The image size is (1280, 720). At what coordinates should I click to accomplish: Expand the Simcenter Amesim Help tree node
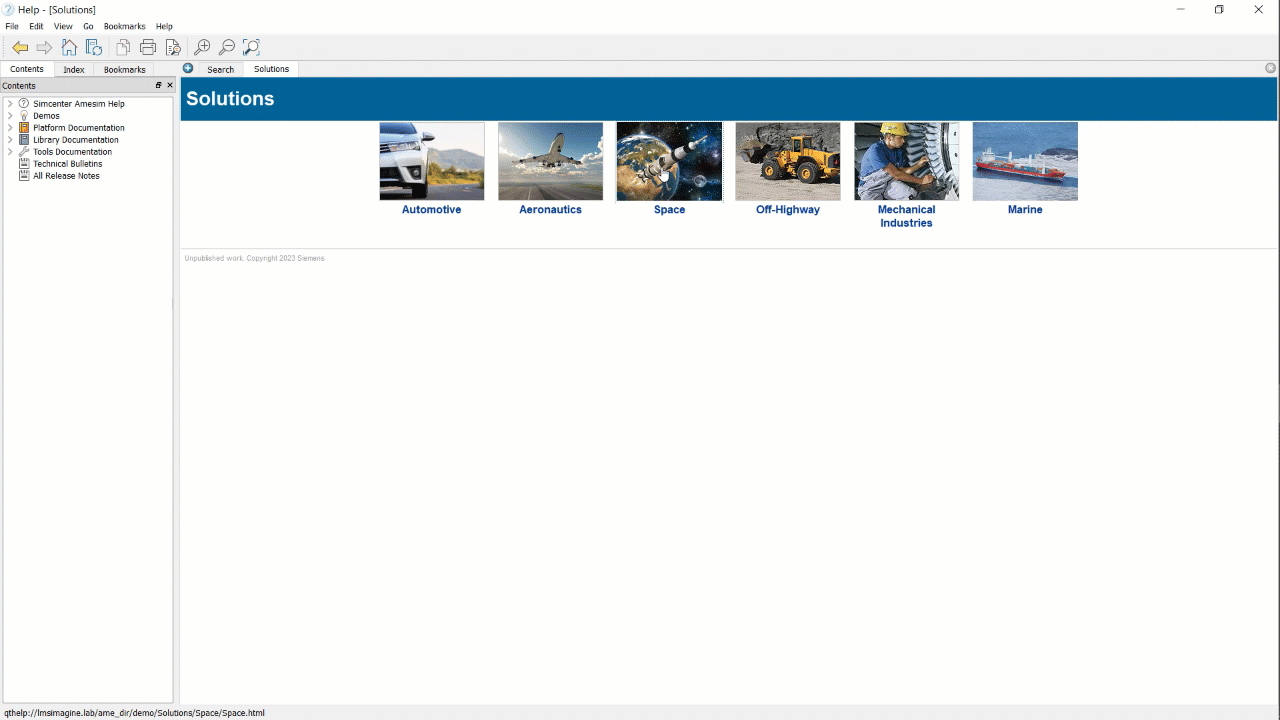(x=10, y=104)
